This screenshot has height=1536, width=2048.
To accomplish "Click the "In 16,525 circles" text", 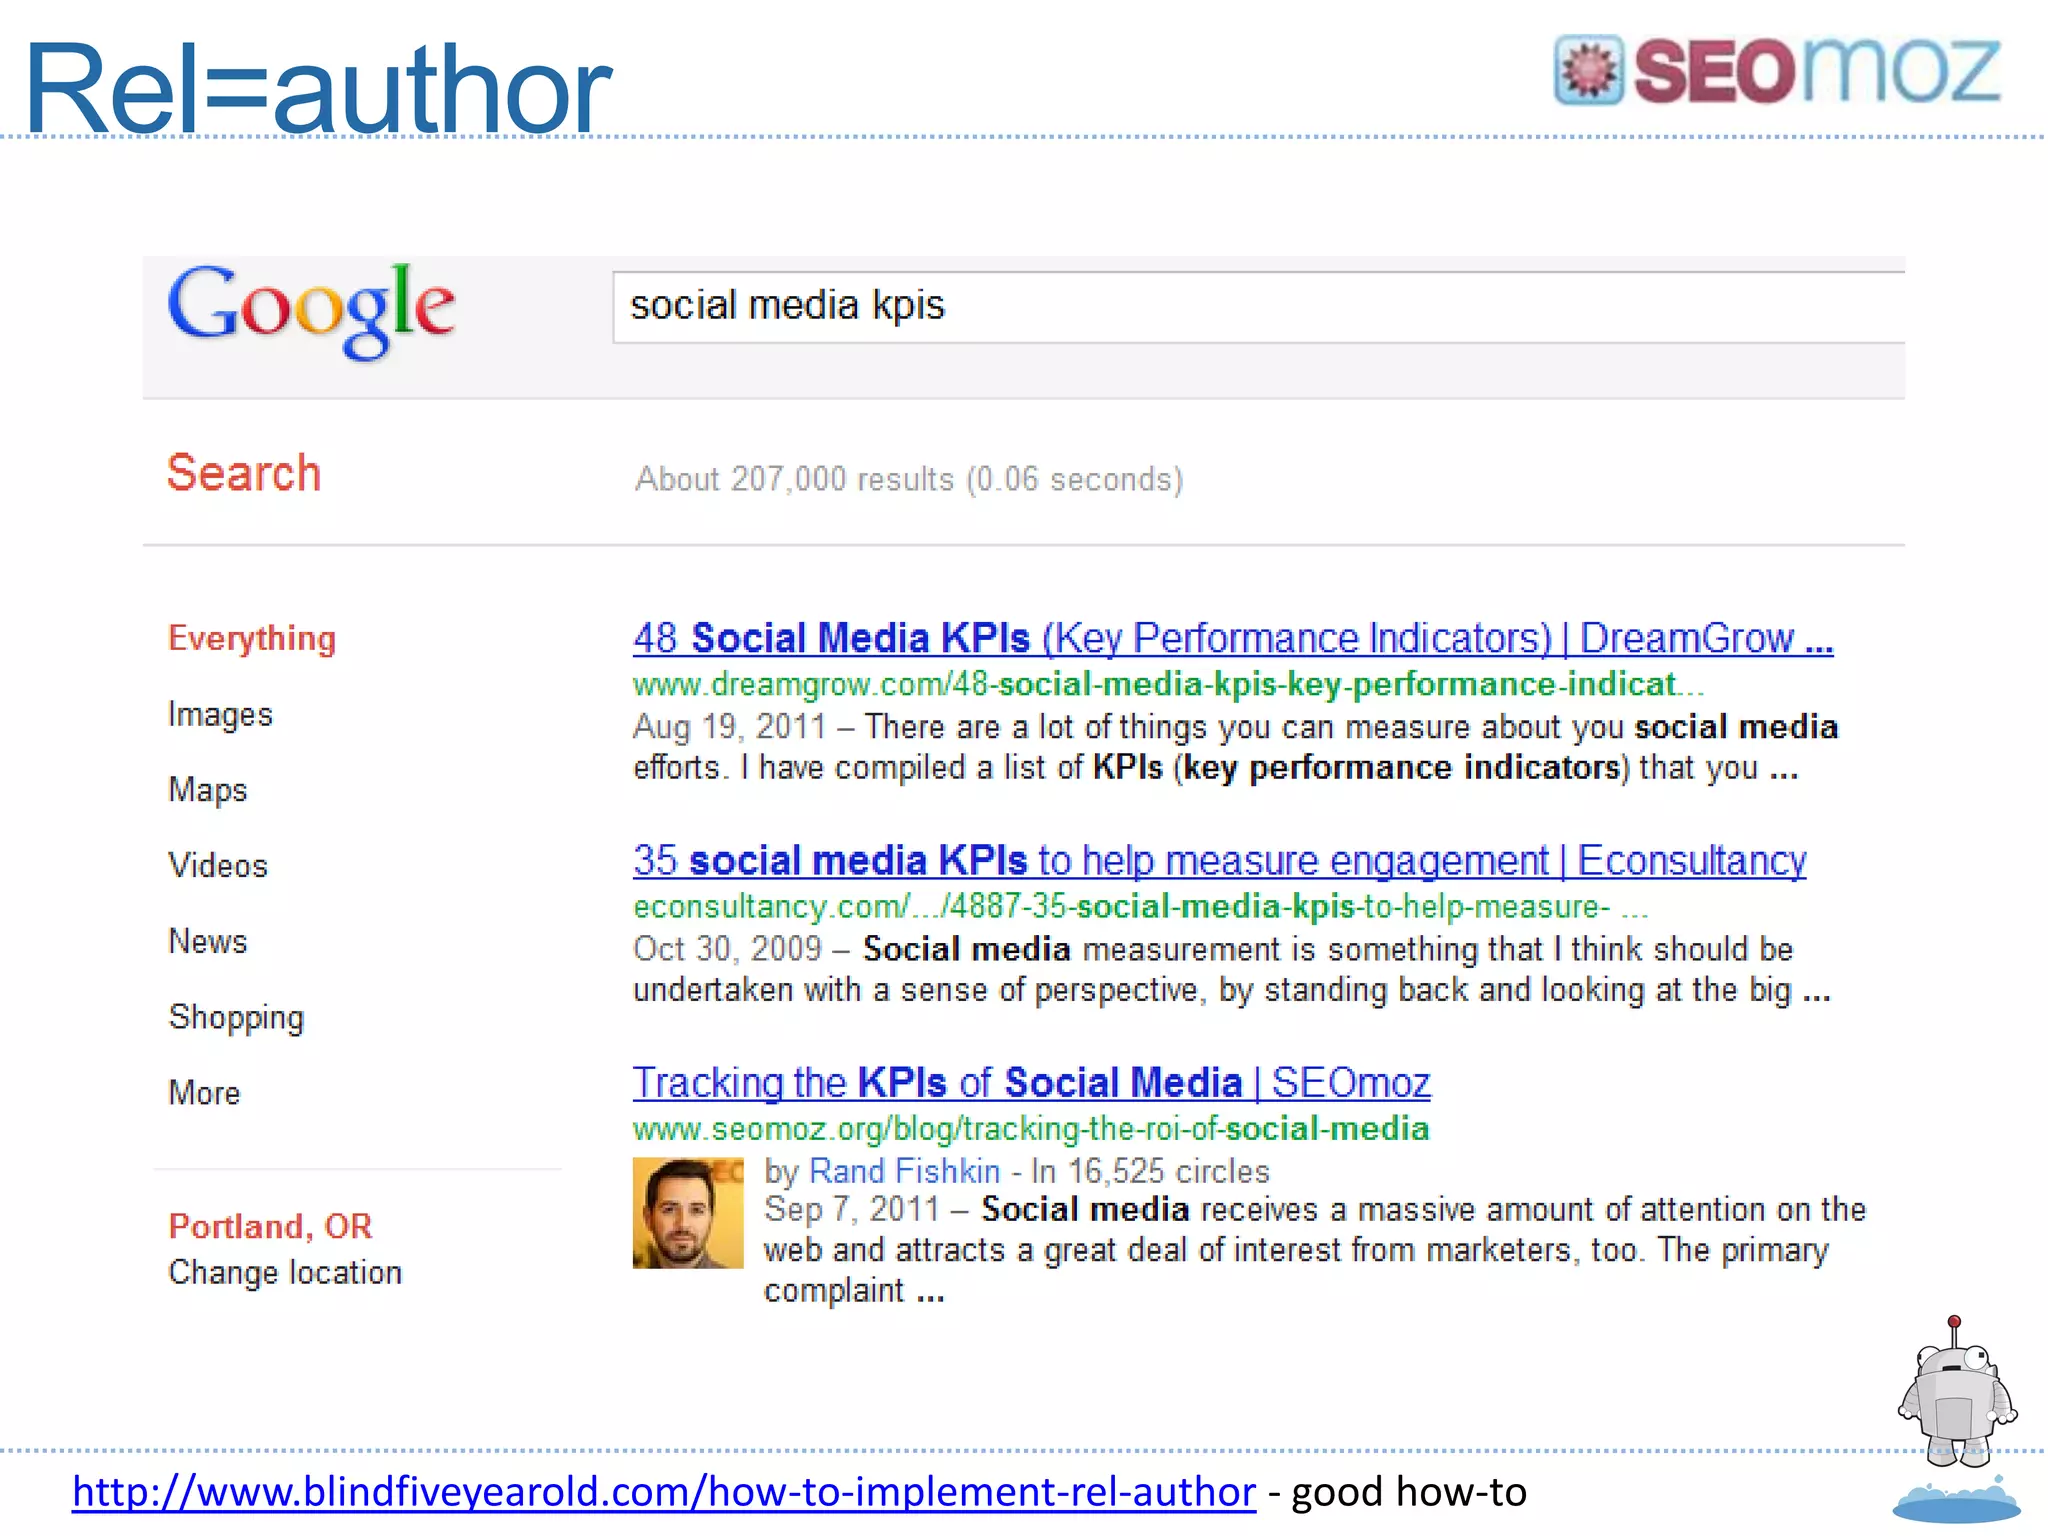I will [1150, 1171].
